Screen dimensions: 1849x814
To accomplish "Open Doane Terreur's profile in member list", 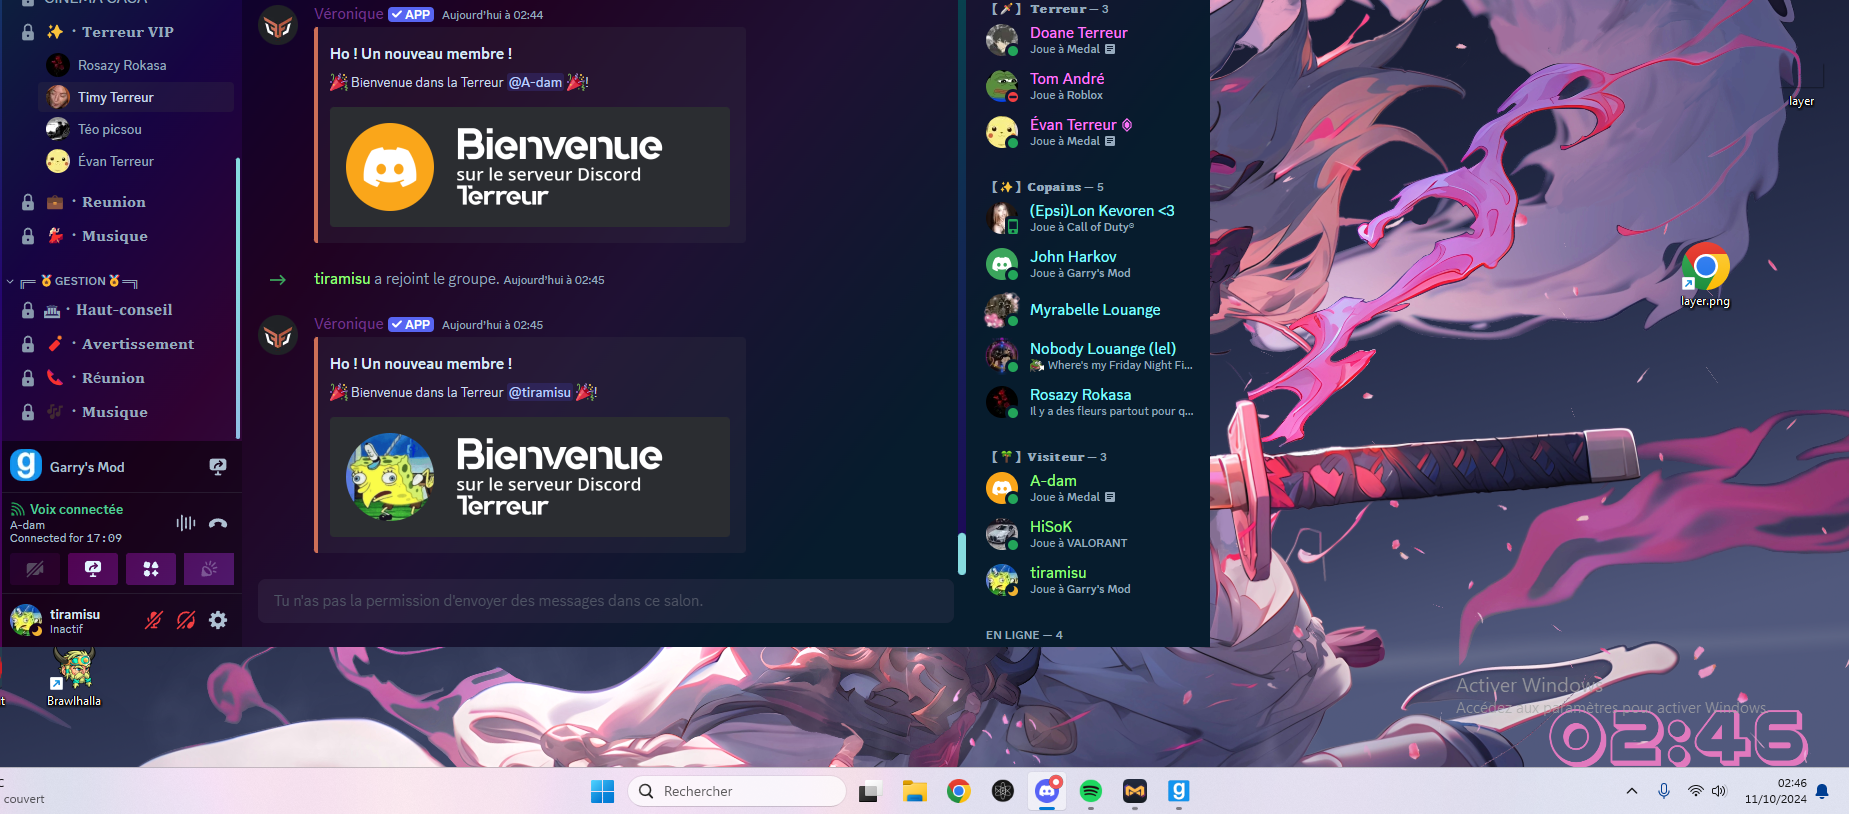I will (x=1092, y=40).
